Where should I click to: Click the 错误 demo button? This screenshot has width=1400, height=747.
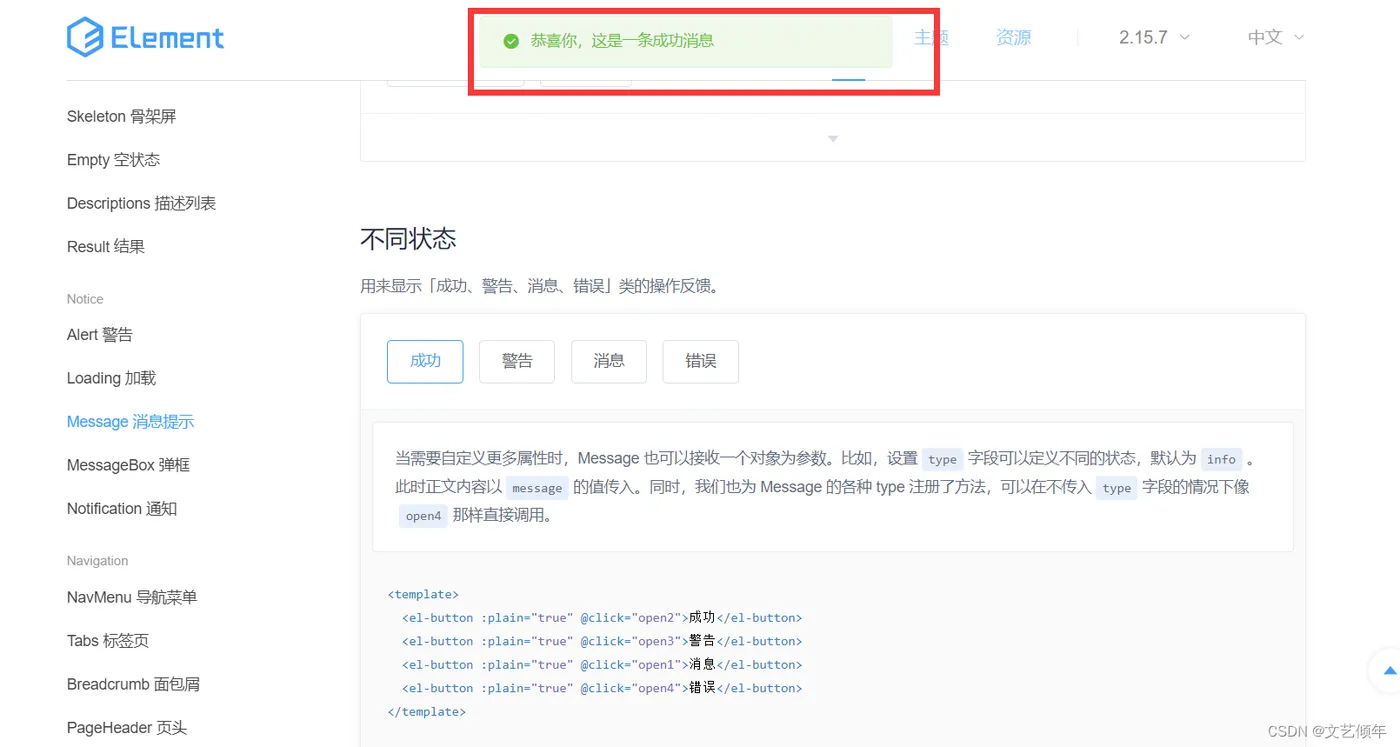pyautogui.click(x=700, y=361)
